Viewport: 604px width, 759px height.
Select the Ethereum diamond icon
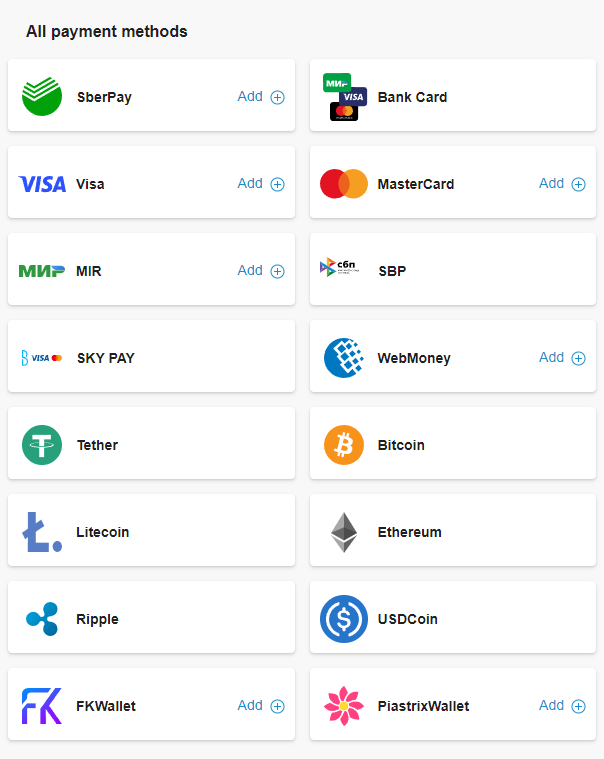[344, 532]
